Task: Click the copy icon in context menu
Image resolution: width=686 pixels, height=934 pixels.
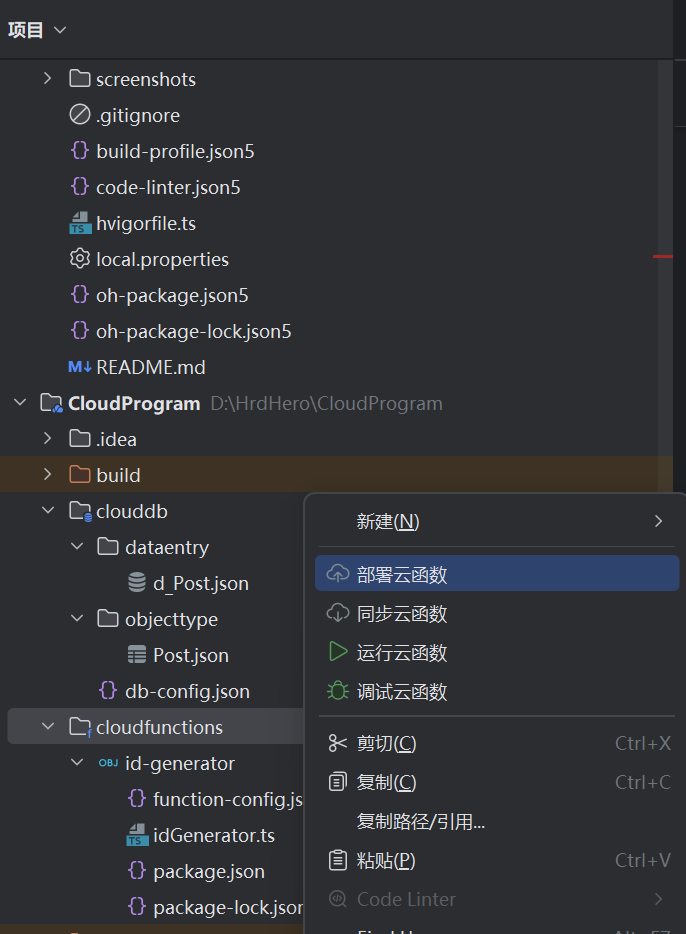Action: click(338, 782)
